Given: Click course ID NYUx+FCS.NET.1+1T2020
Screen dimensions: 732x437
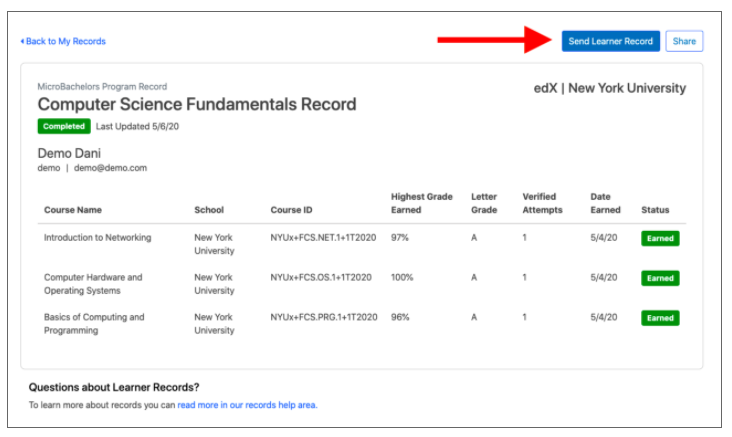Looking at the screenshot, I should tap(320, 238).
